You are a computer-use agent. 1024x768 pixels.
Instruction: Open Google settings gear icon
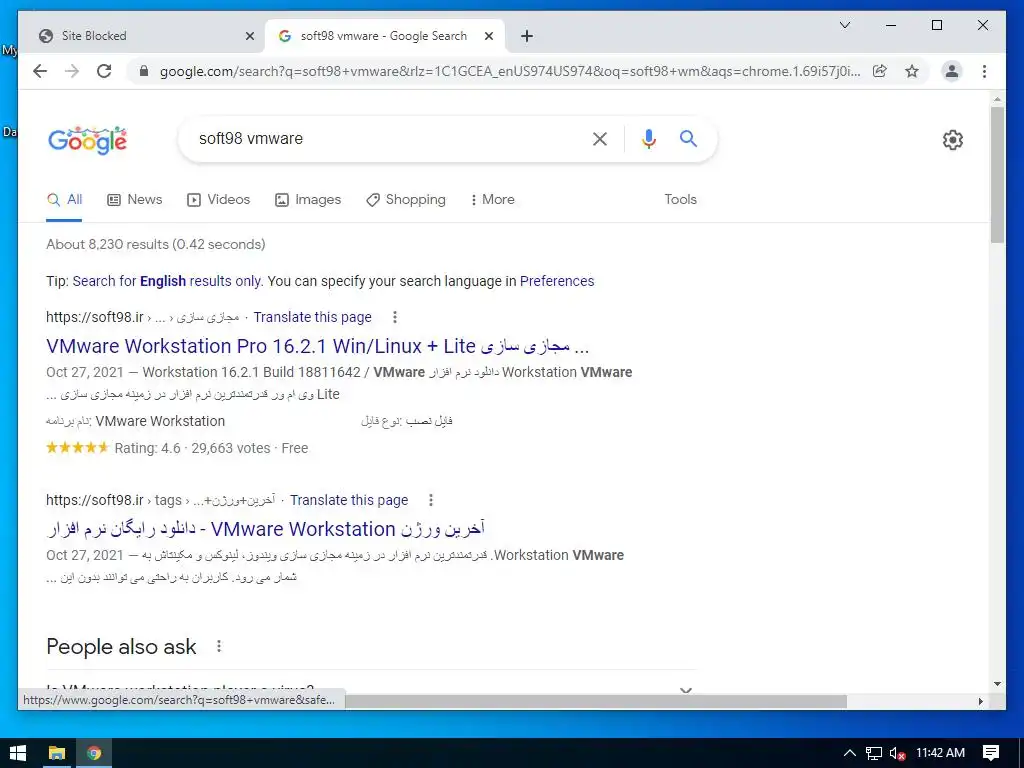coord(953,139)
